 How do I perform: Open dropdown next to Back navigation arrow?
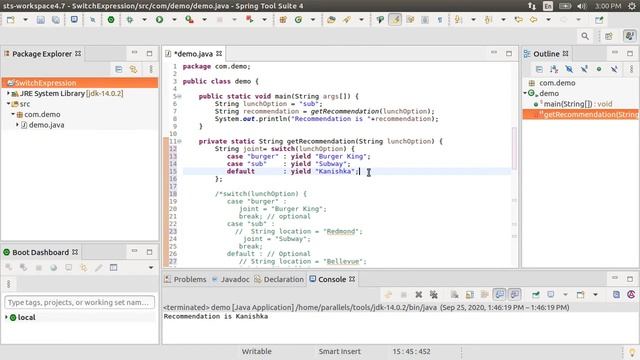(548, 20)
